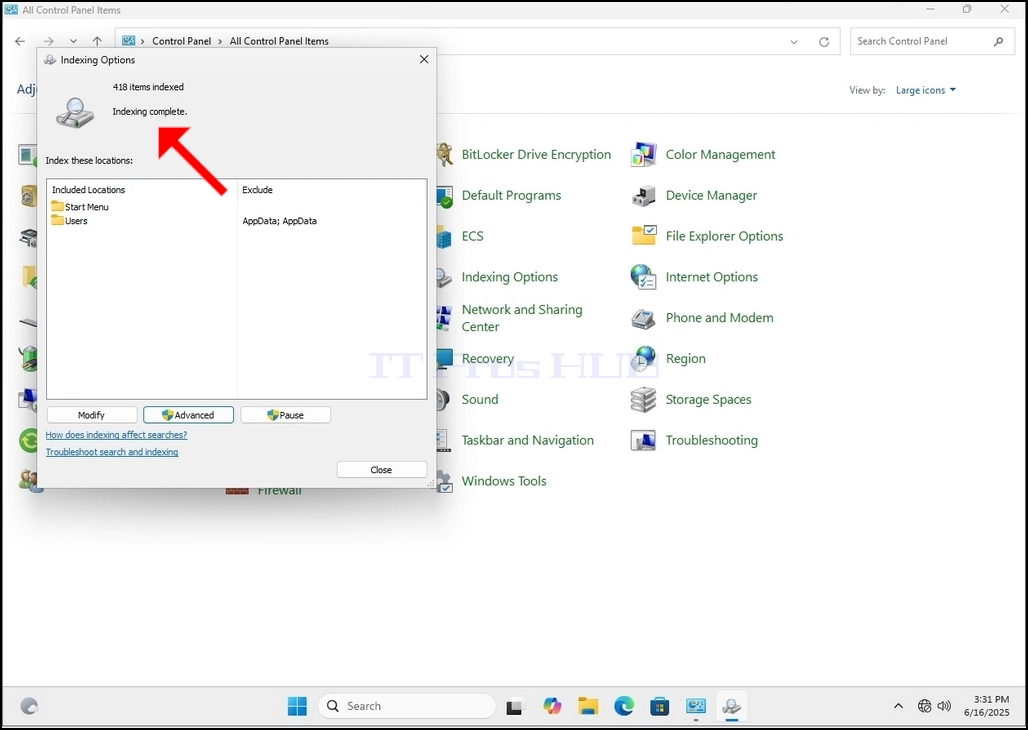The width and height of the screenshot is (1028, 730).
Task: Go up one level arrow
Action: click(97, 41)
